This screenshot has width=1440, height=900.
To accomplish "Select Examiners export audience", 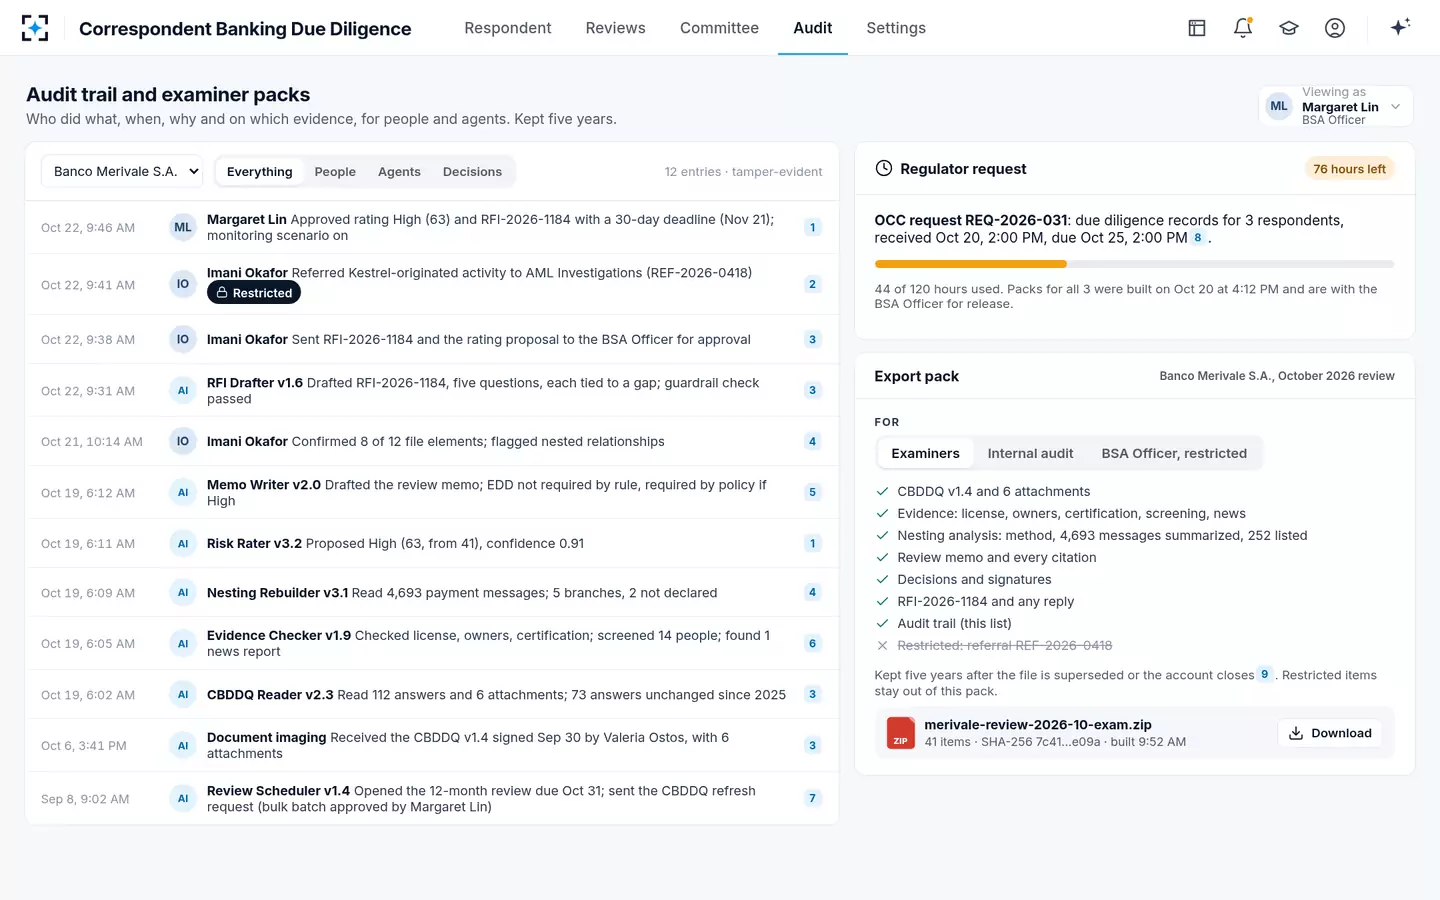I will coord(926,453).
